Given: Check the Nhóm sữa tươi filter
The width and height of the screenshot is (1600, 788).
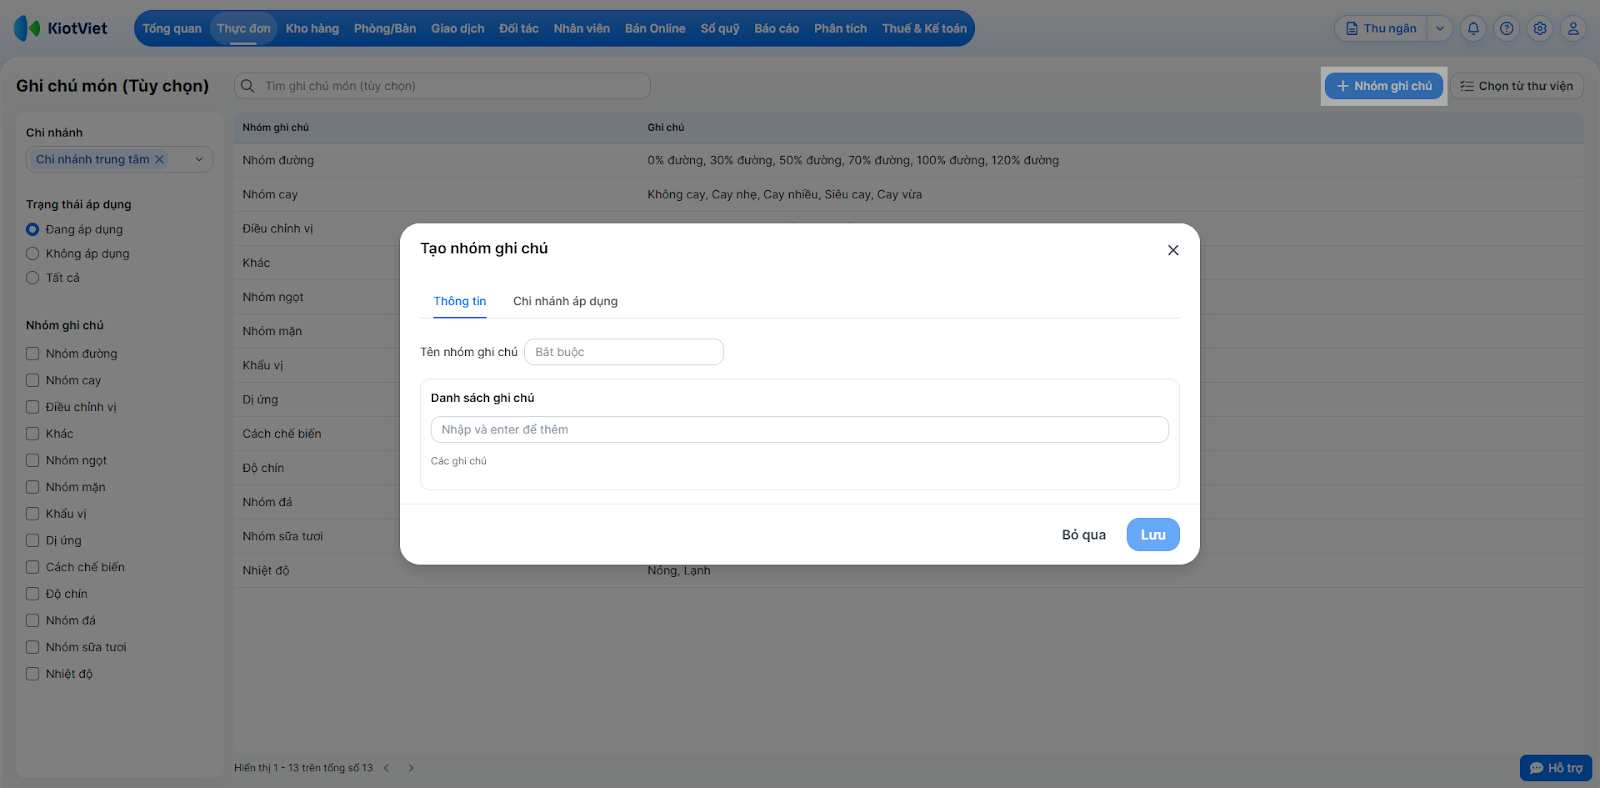Looking at the screenshot, I should click(x=33, y=647).
